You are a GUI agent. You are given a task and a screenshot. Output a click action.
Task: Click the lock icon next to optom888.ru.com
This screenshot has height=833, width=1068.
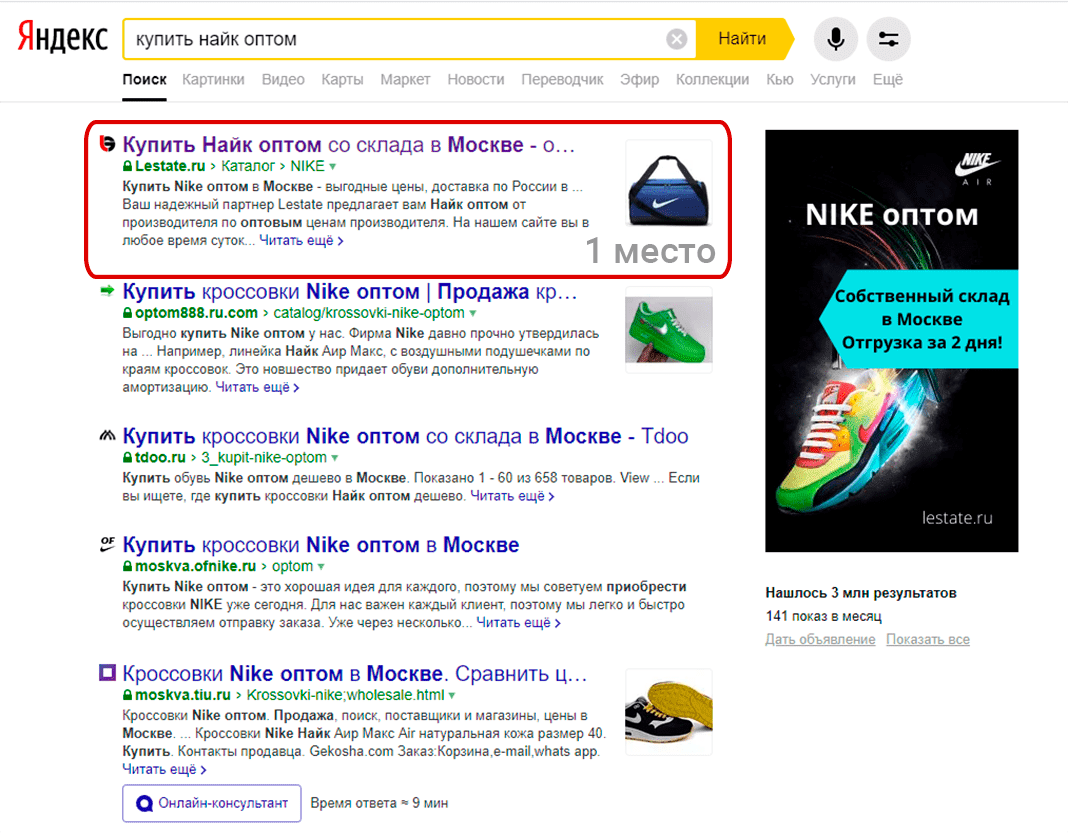pyautogui.click(x=127, y=313)
